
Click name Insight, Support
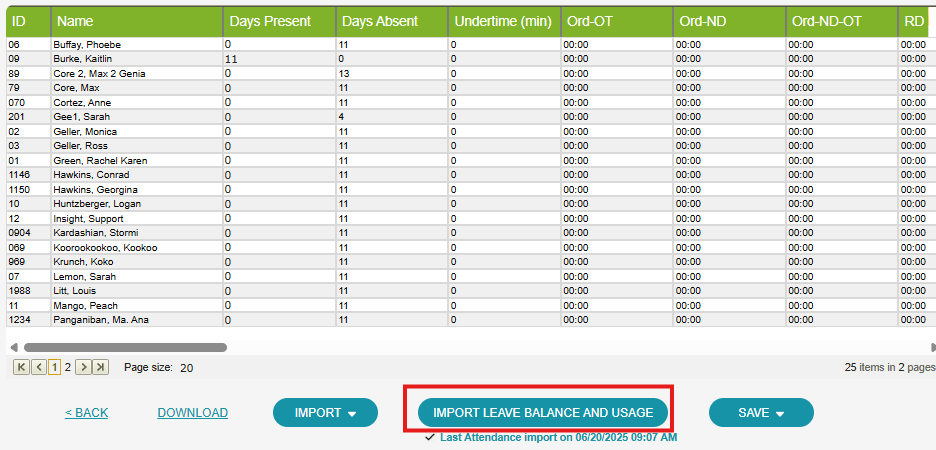88,218
